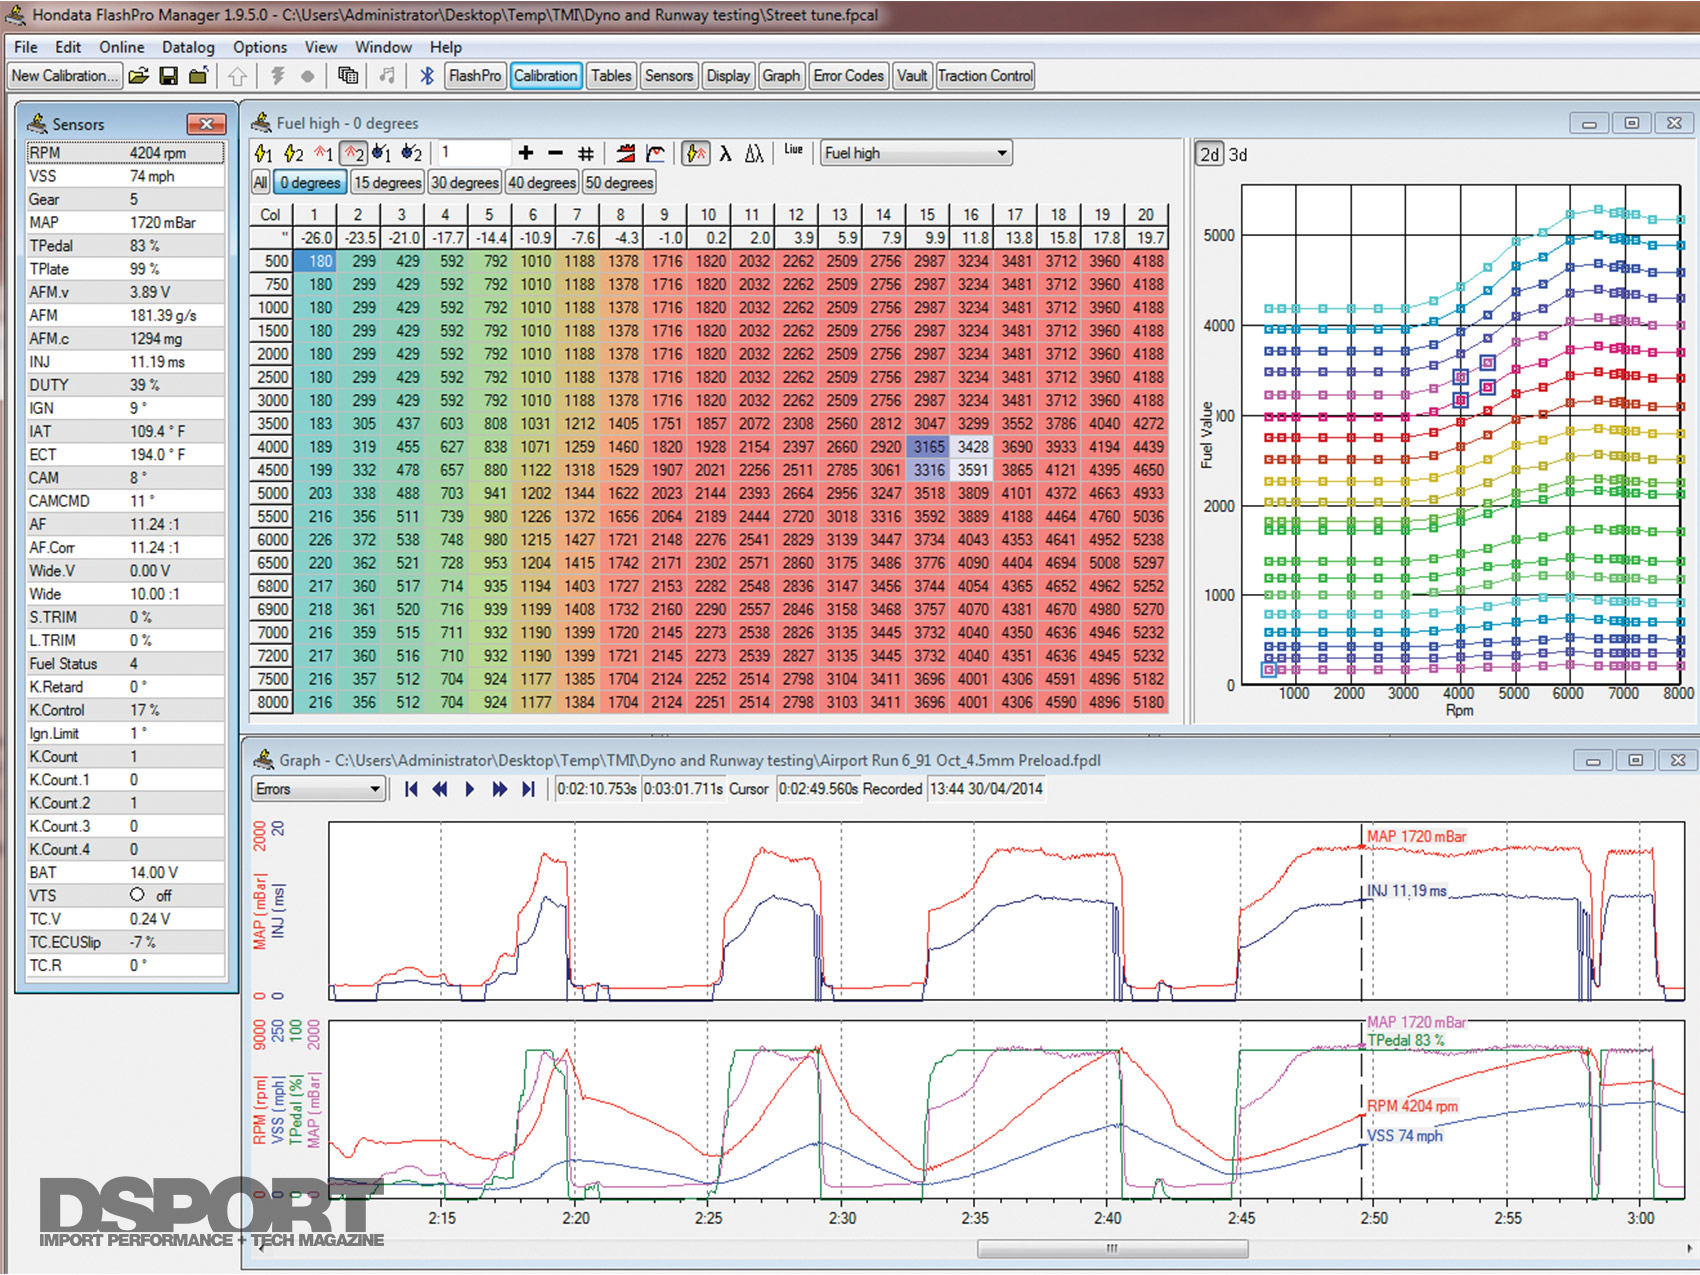Rewind the datalog graph playback
This screenshot has height=1275, width=1700.
(x=440, y=789)
